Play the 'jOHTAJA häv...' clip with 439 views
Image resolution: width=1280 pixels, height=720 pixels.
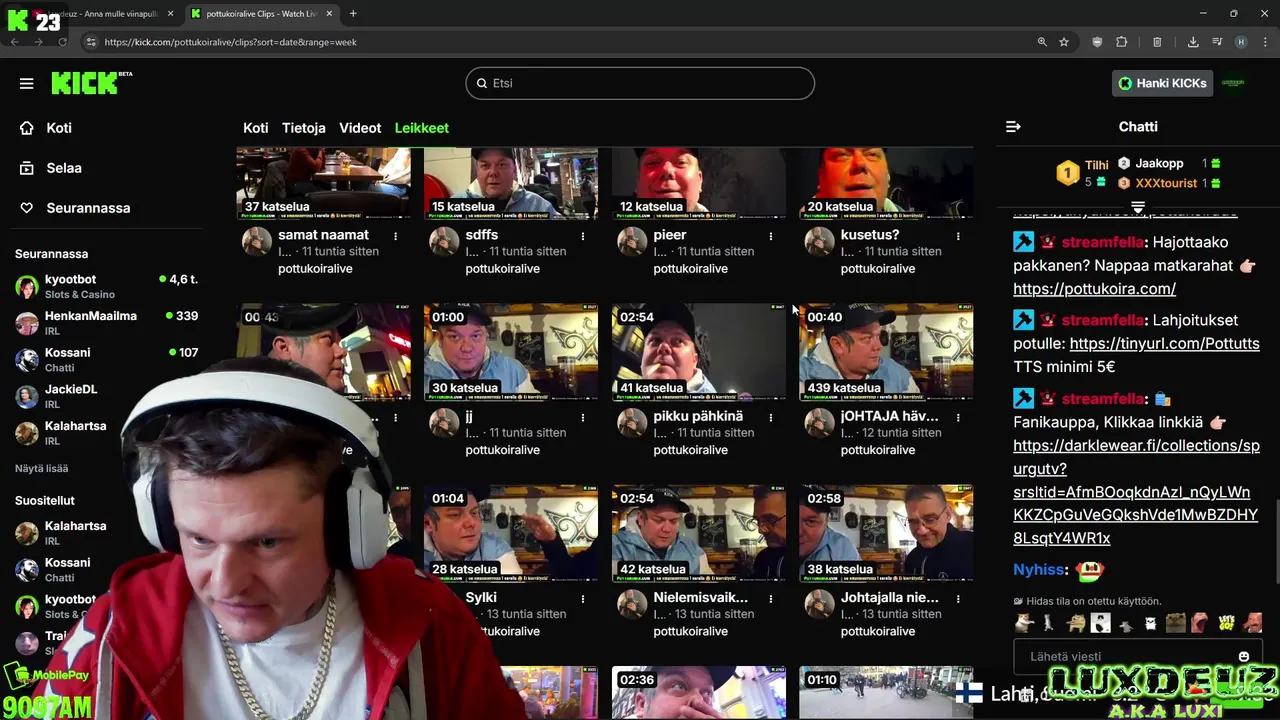tap(886, 351)
